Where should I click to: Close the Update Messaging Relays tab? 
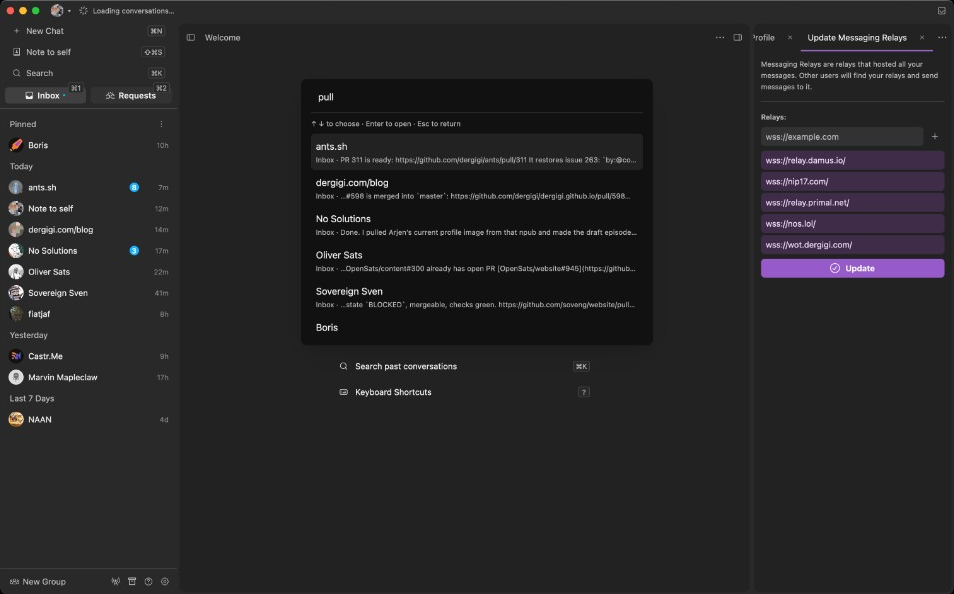922,38
